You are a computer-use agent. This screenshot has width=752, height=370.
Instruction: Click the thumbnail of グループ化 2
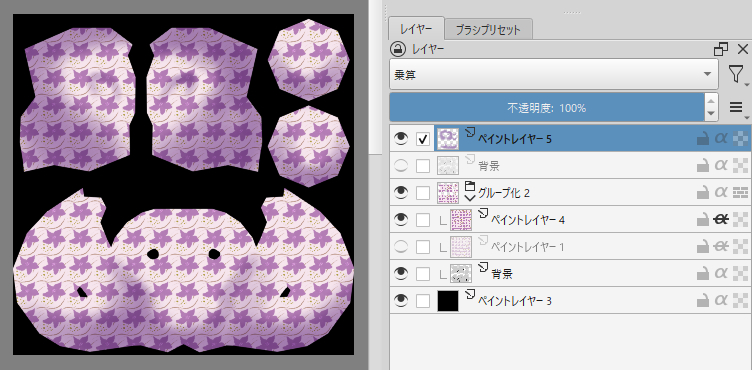click(448, 193)
